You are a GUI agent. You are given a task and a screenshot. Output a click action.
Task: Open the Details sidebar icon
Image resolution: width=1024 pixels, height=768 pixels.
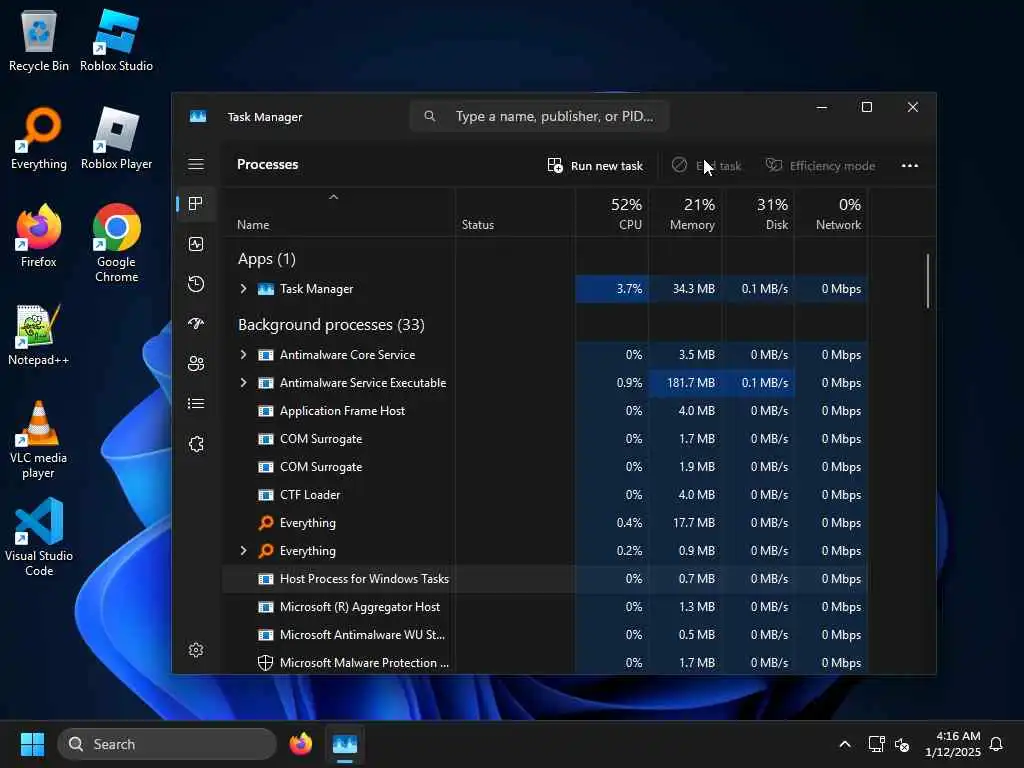pyautogui.click(x=195, y=404)
